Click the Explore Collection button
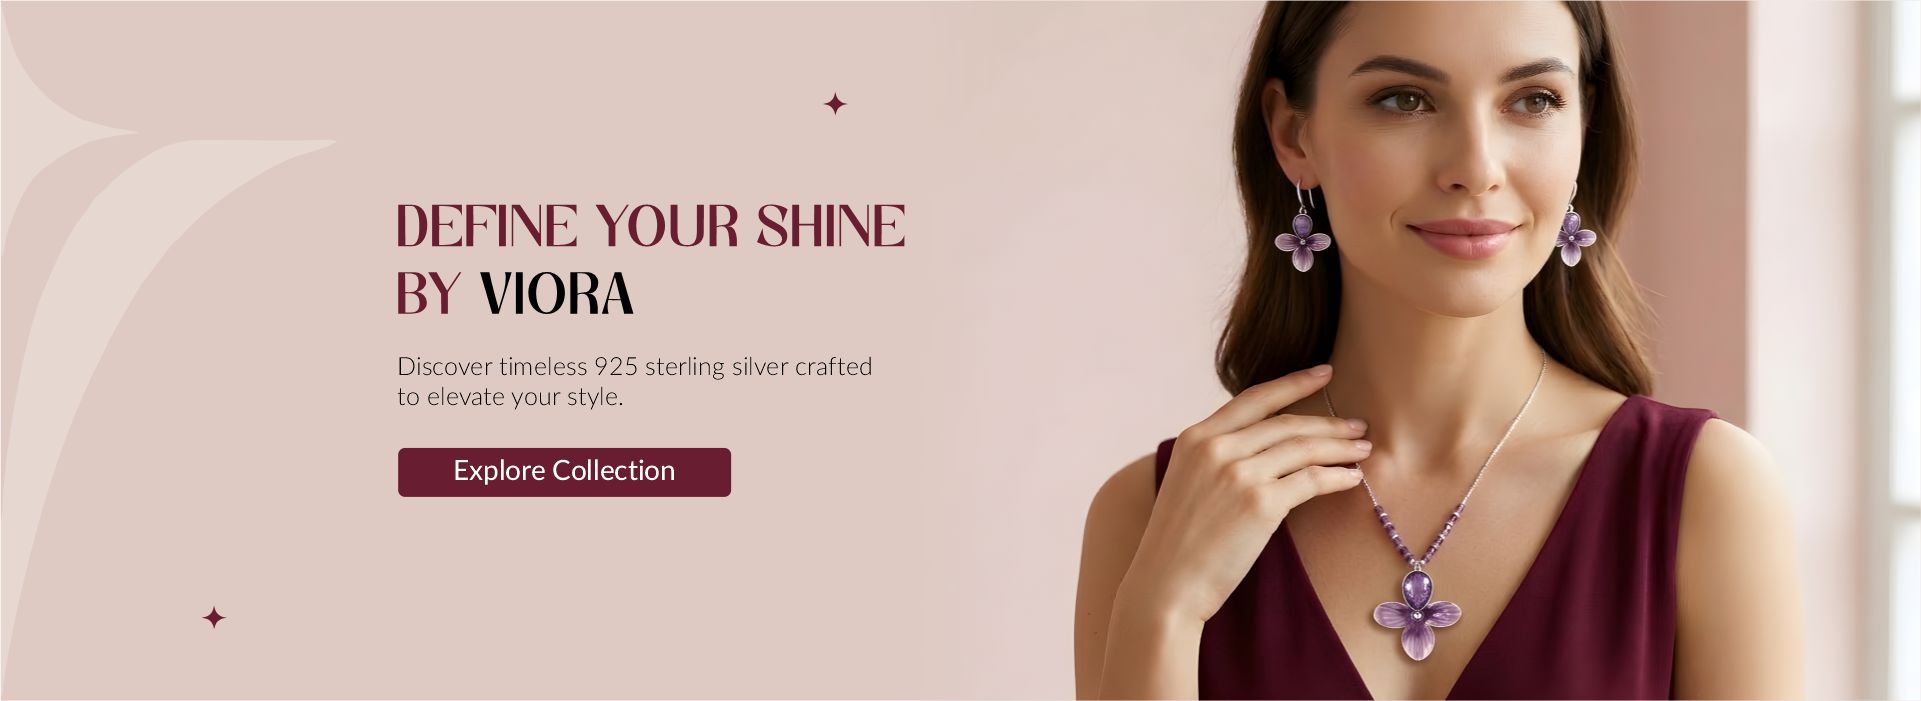Viewport: 1921px width, 701px height. (x=564, y=472)
